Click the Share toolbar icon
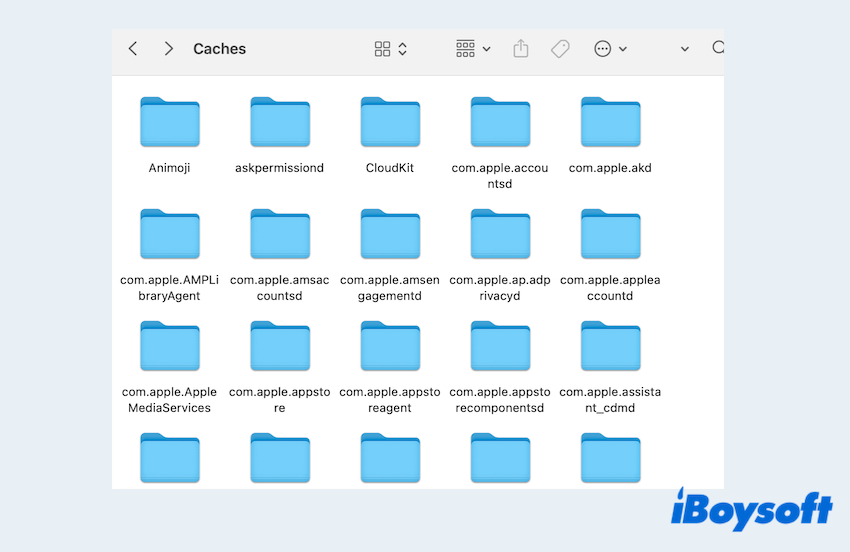850x552 pixels. point(520,49)
